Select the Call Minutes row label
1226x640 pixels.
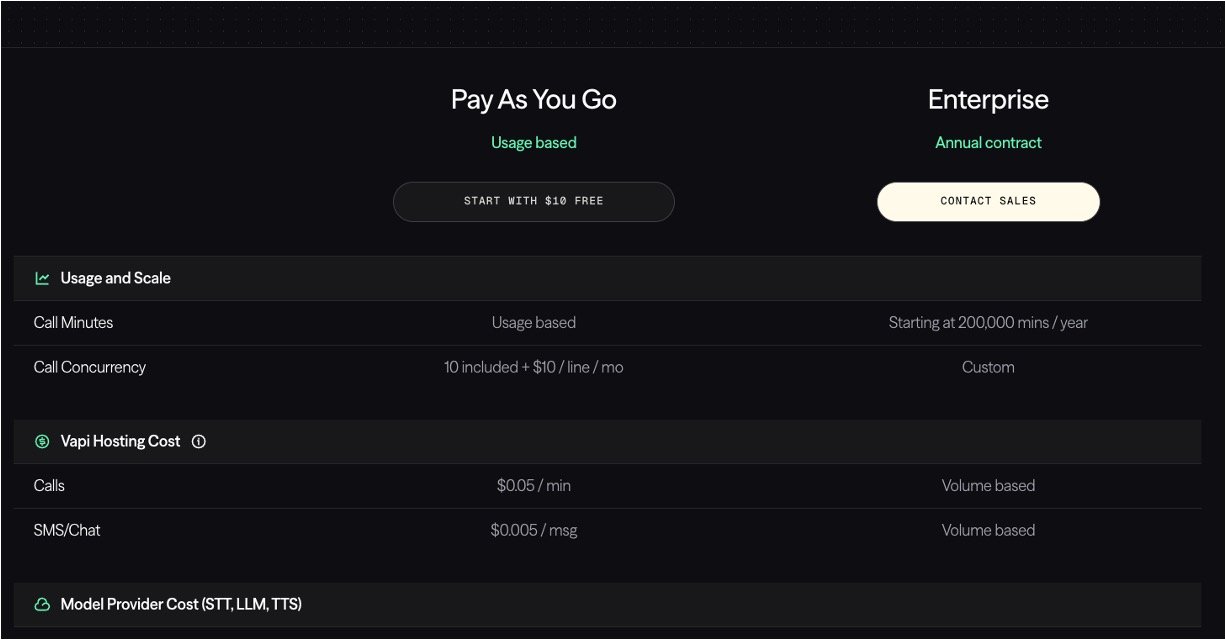coord(73,323)
